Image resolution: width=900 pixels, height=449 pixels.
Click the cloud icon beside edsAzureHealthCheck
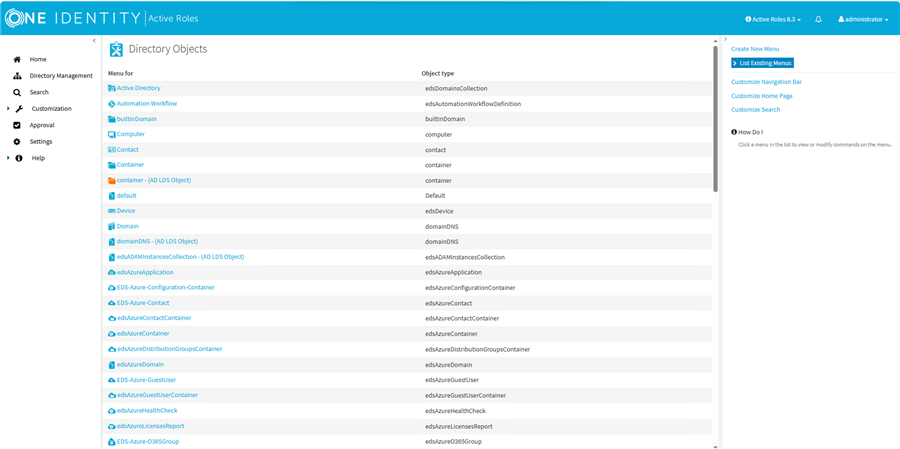pos(111,411)
